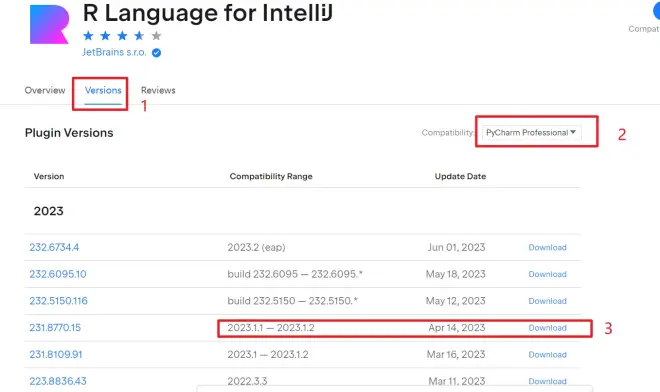The width and height of the screenshot is (660, 392).
Task: Click the third blue rating star
Action: pos(122,36)
